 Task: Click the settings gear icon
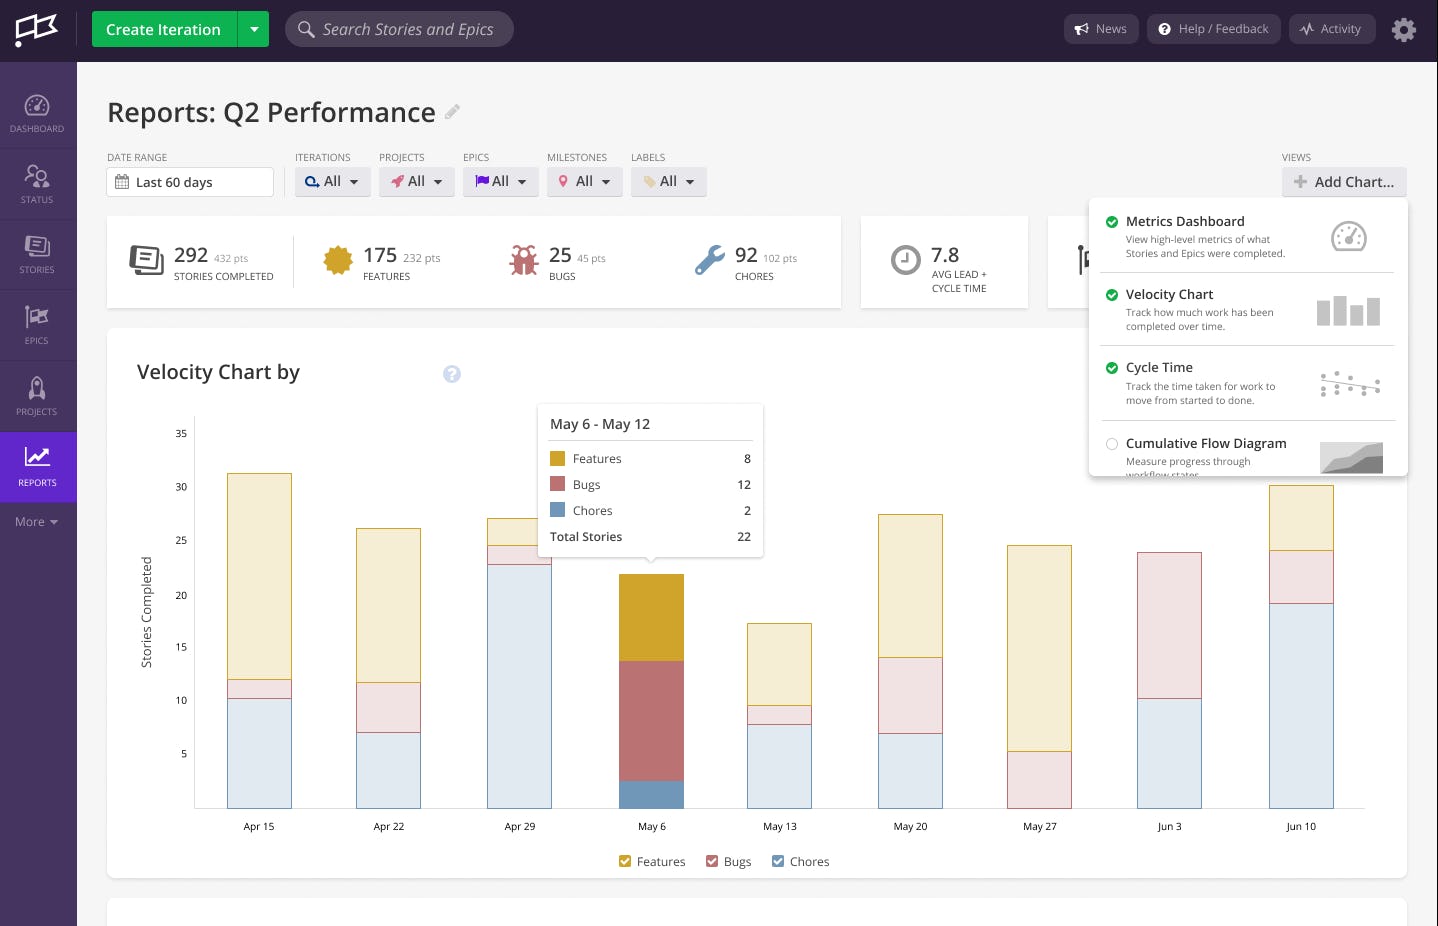coord(1403,30)
